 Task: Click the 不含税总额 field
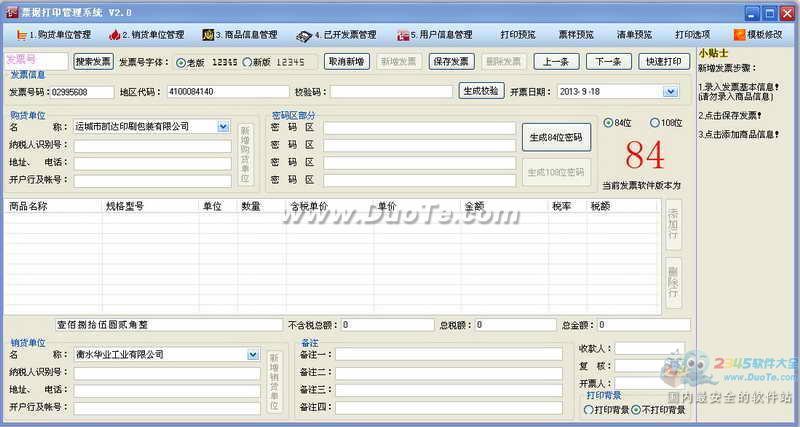[x=388, y=325]
